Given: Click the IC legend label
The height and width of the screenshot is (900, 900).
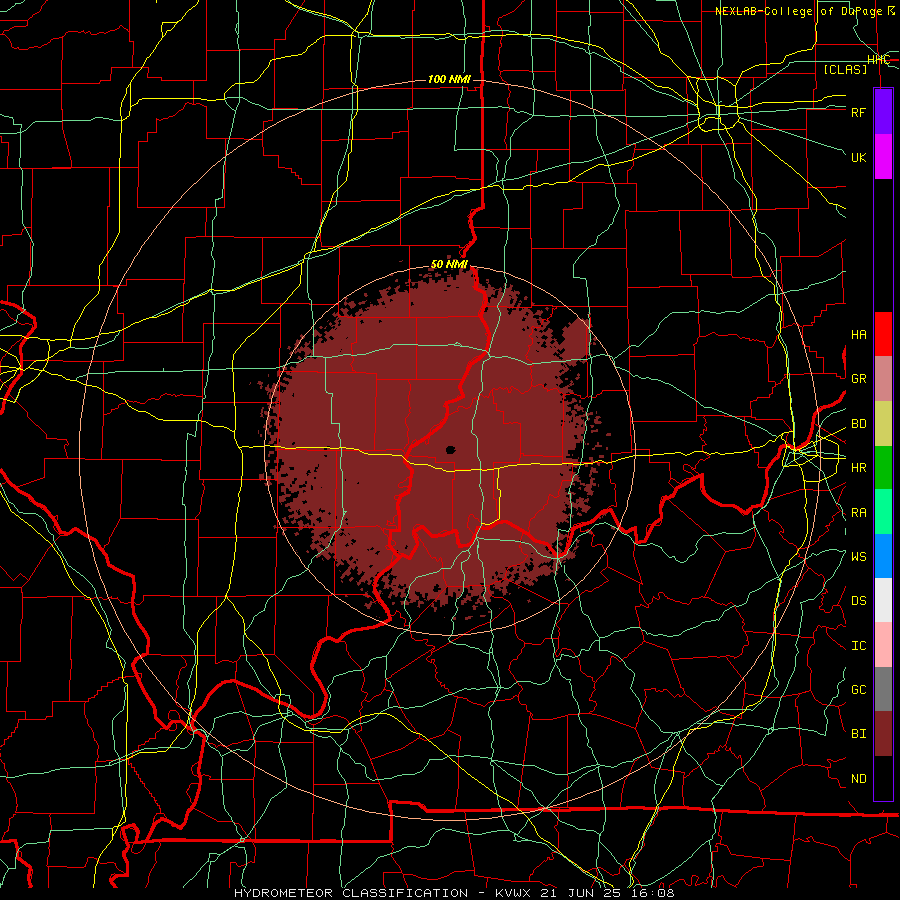Looking at the screenshot, I should (x=859, y=646).
